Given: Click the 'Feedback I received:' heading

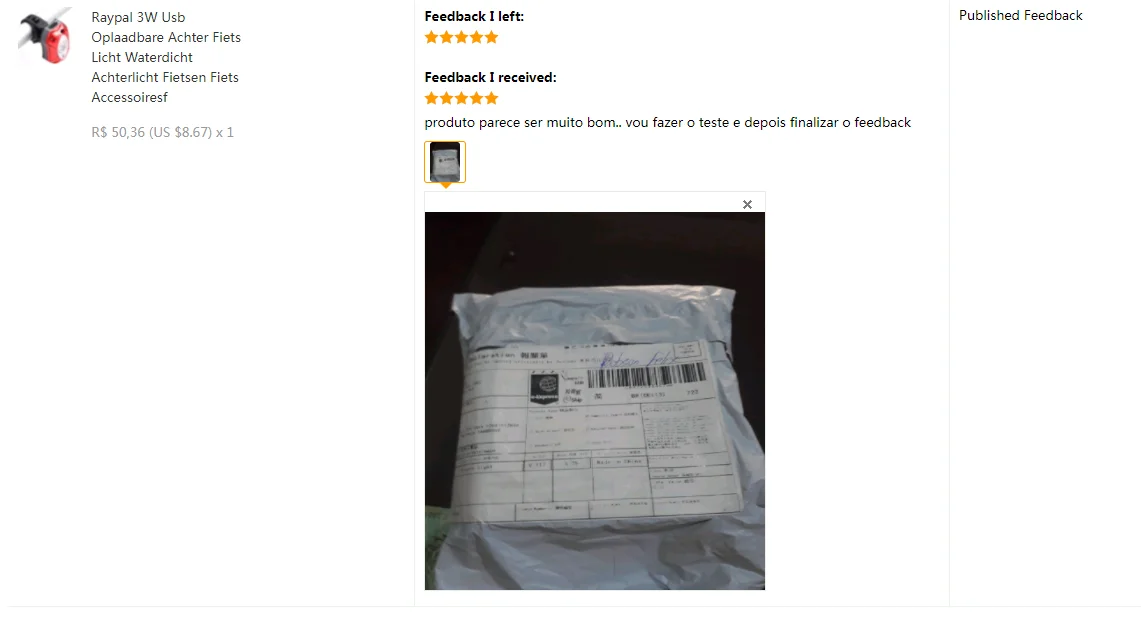Looking at the screenshot, I should pos(490,77).
